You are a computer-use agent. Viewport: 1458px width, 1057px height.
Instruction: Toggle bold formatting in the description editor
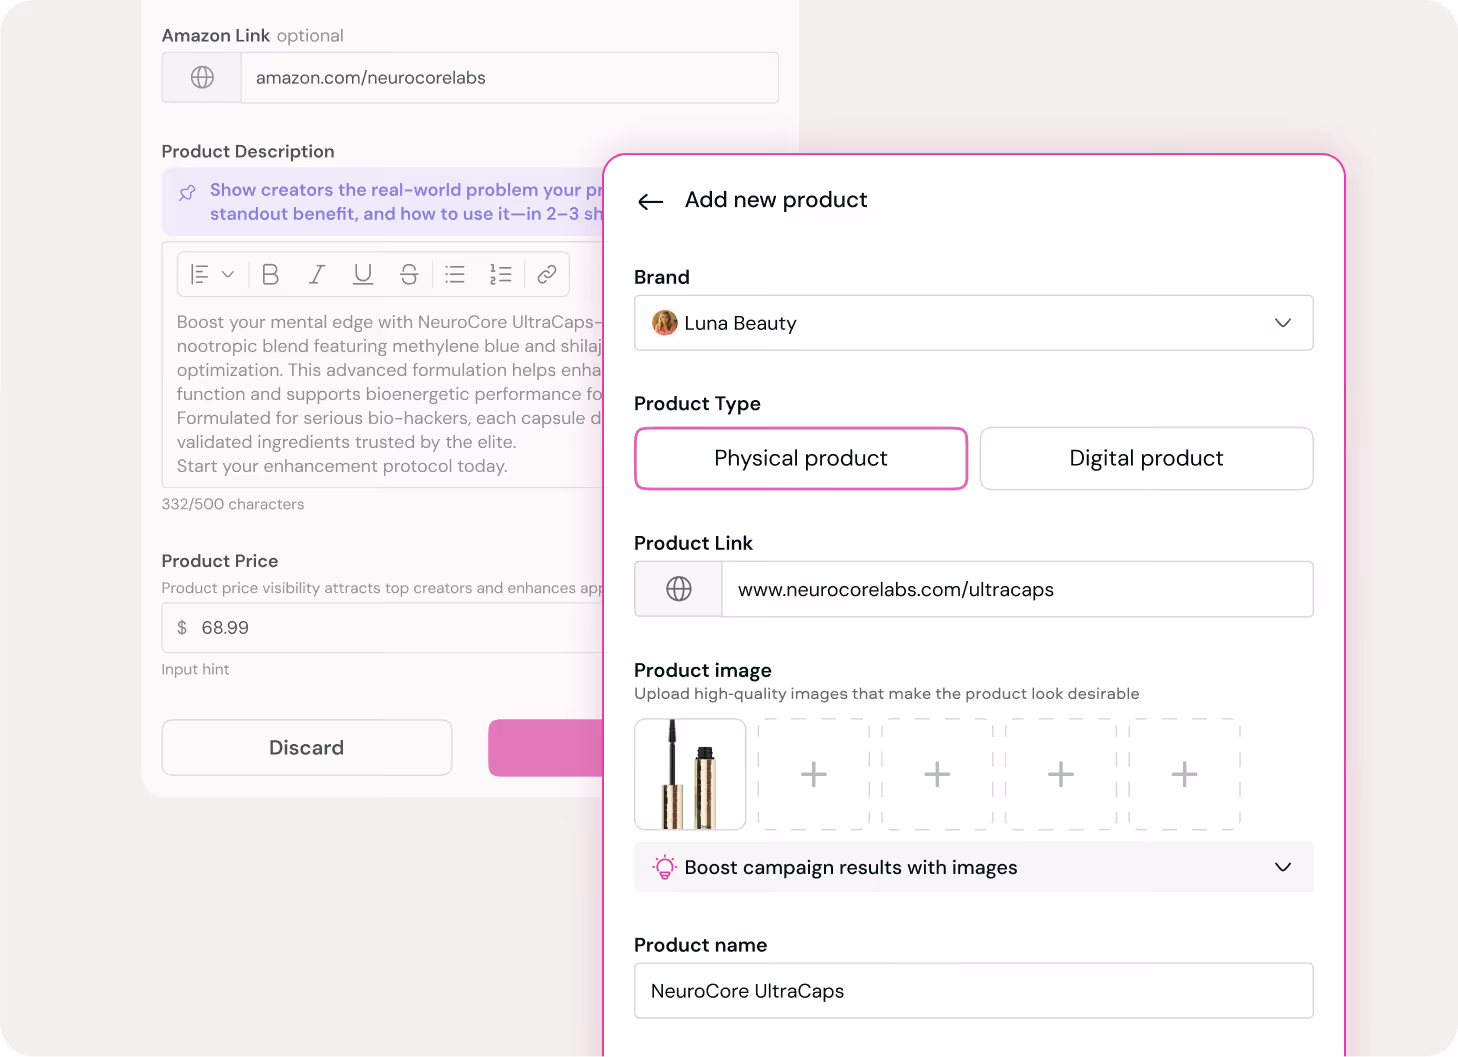tap(270, 274)
